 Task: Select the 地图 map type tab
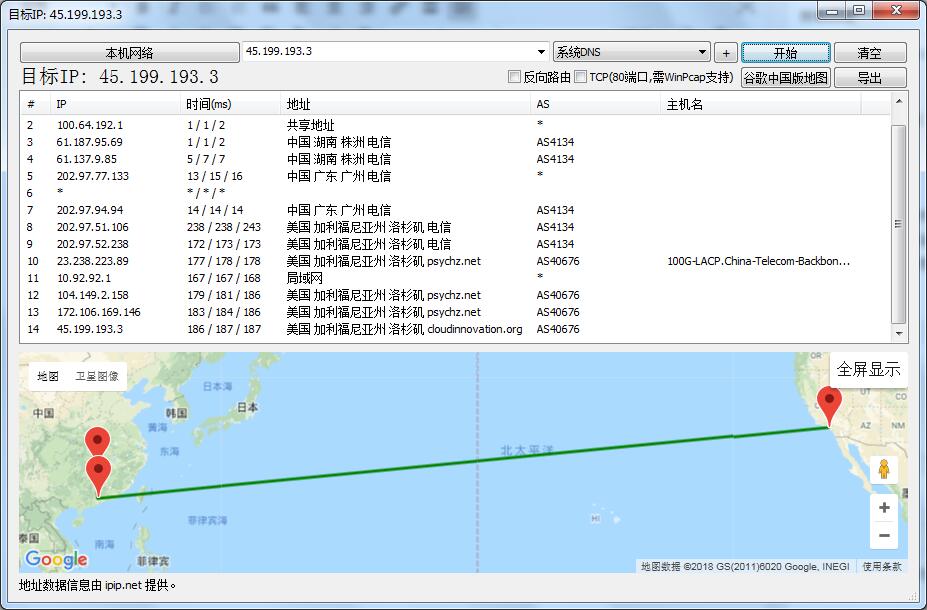[48, 376]
